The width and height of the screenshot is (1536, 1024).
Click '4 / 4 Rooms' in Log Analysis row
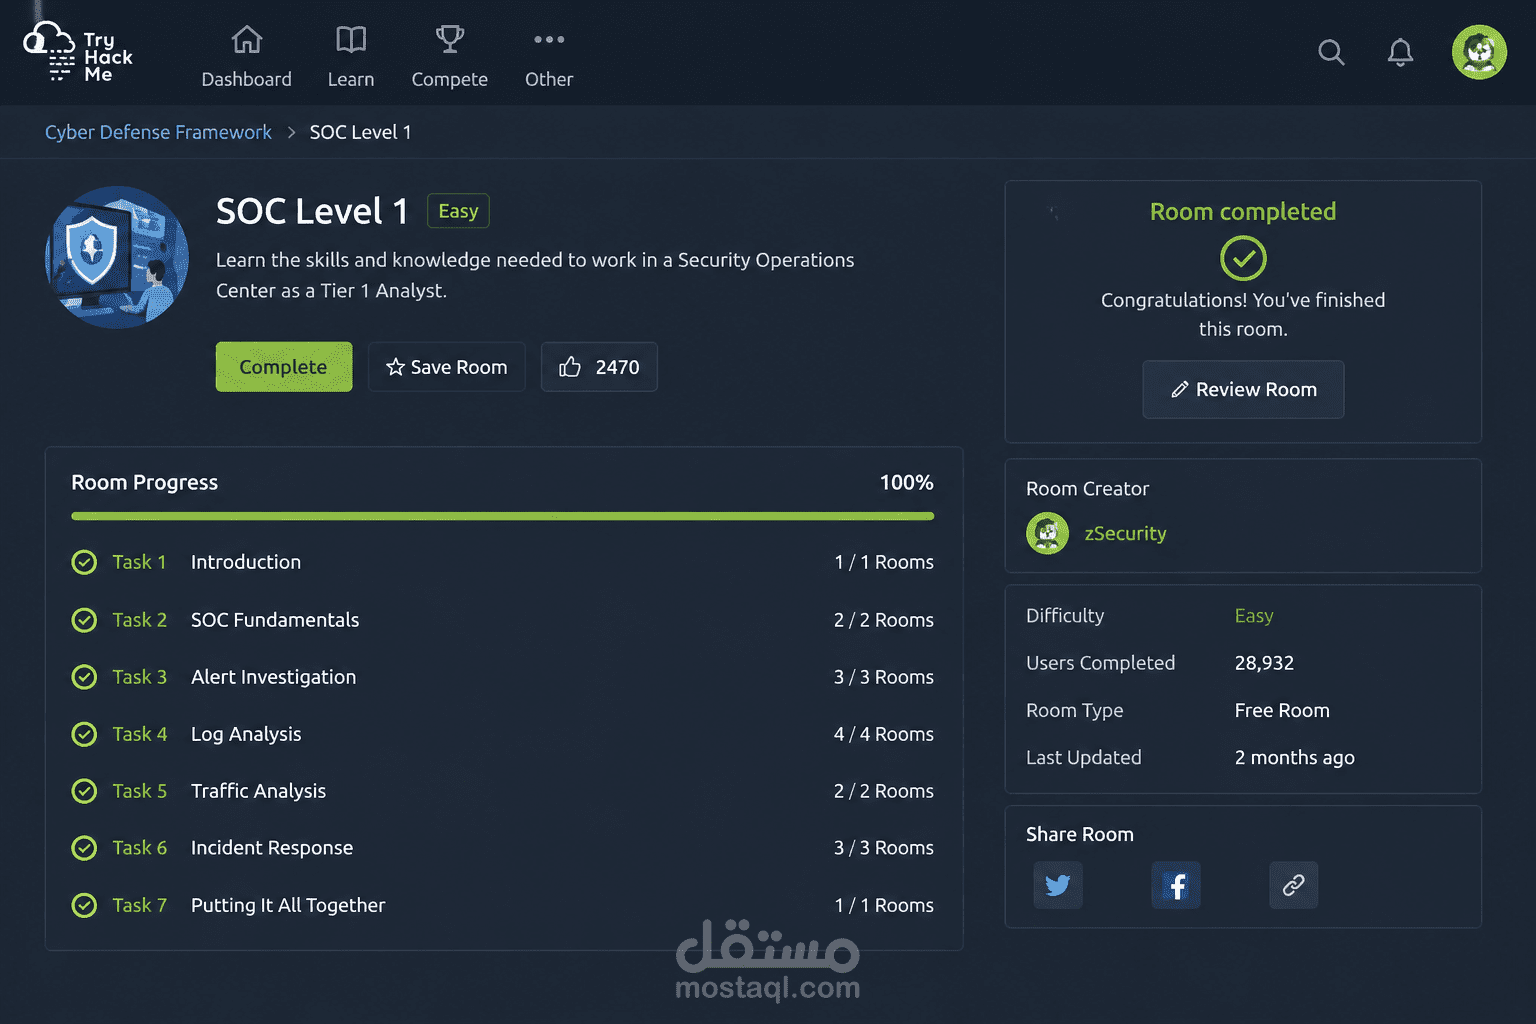click(884, 734)
